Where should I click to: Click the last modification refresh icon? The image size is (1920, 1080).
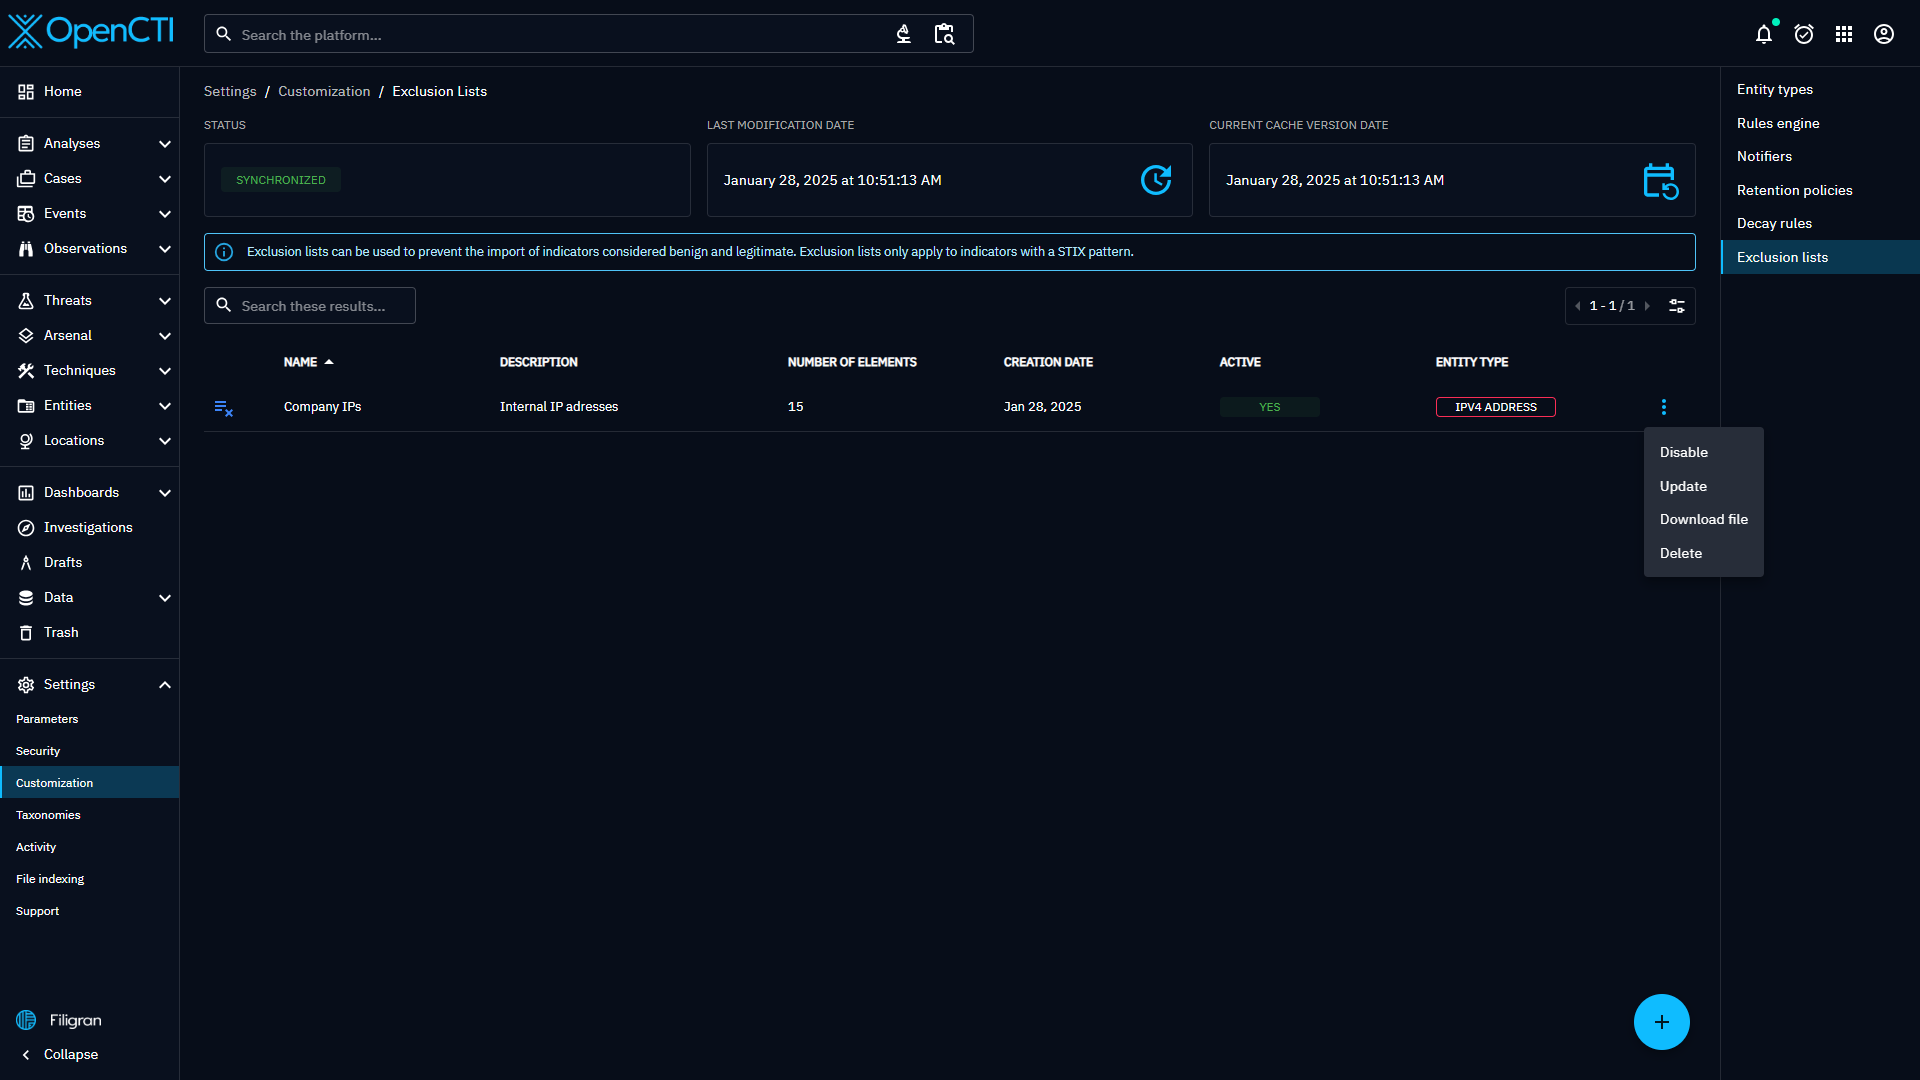1156,180
